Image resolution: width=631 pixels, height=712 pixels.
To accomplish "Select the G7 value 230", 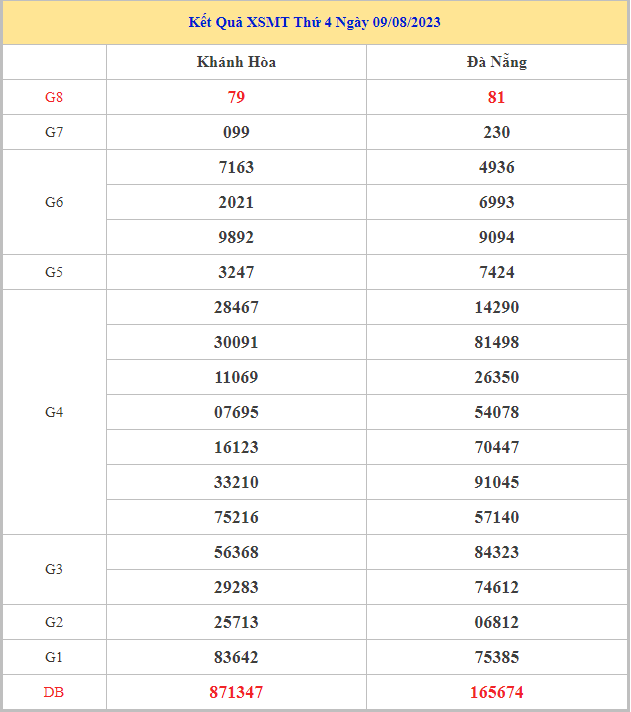I will tap(496, 132).
